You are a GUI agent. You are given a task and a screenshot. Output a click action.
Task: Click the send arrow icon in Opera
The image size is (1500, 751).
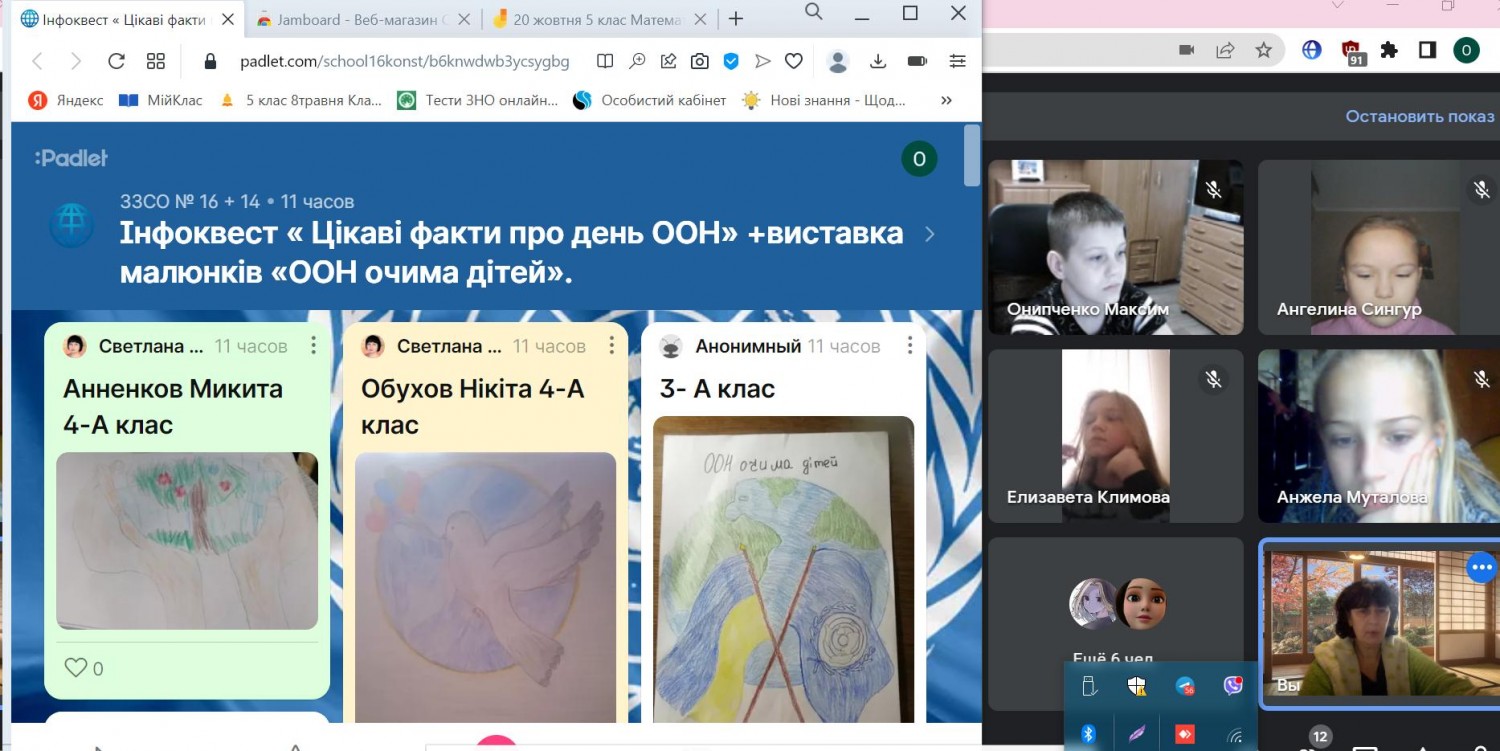point(763,61)
